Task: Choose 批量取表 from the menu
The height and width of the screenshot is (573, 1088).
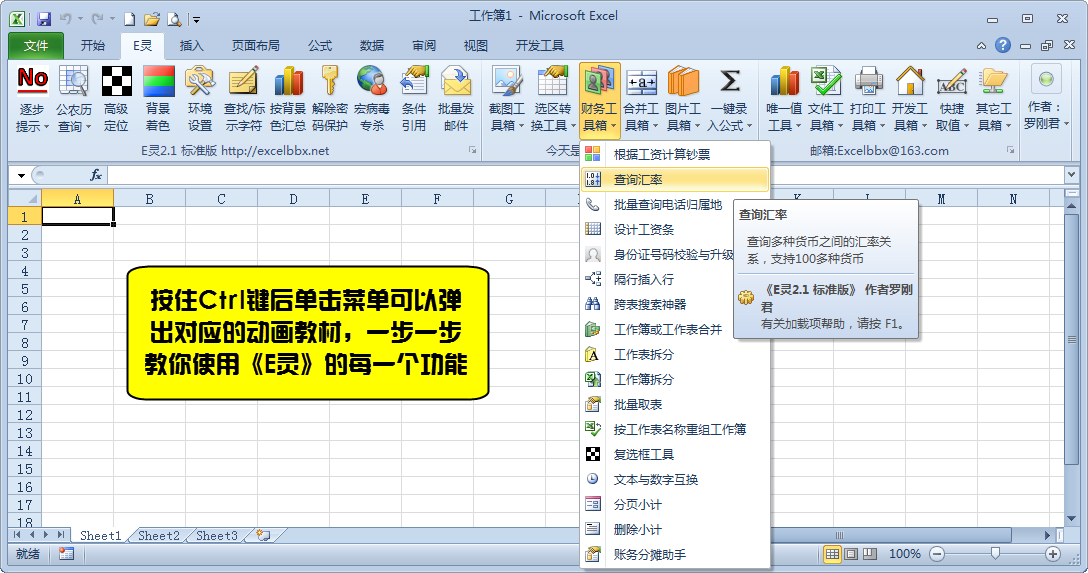Action: point(675,404)
